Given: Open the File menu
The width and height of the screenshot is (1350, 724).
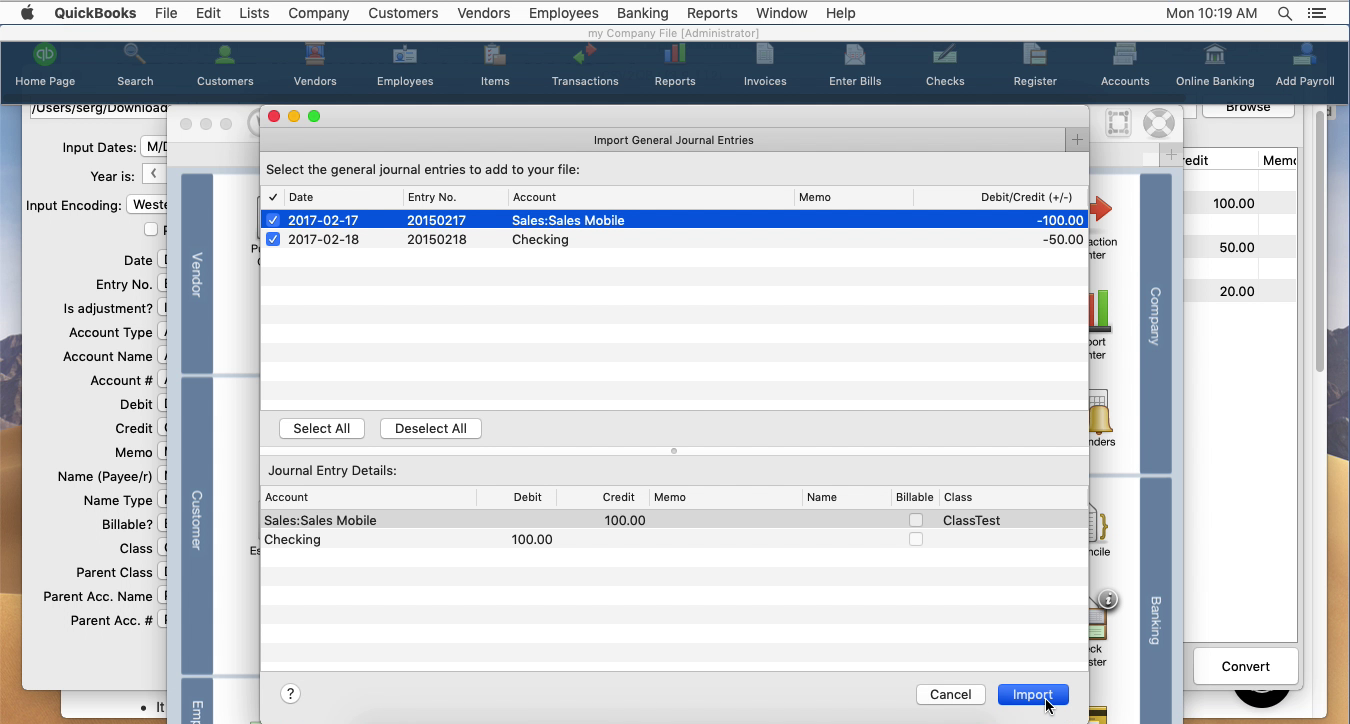Looking at the screenshot, I should (166, 13).
